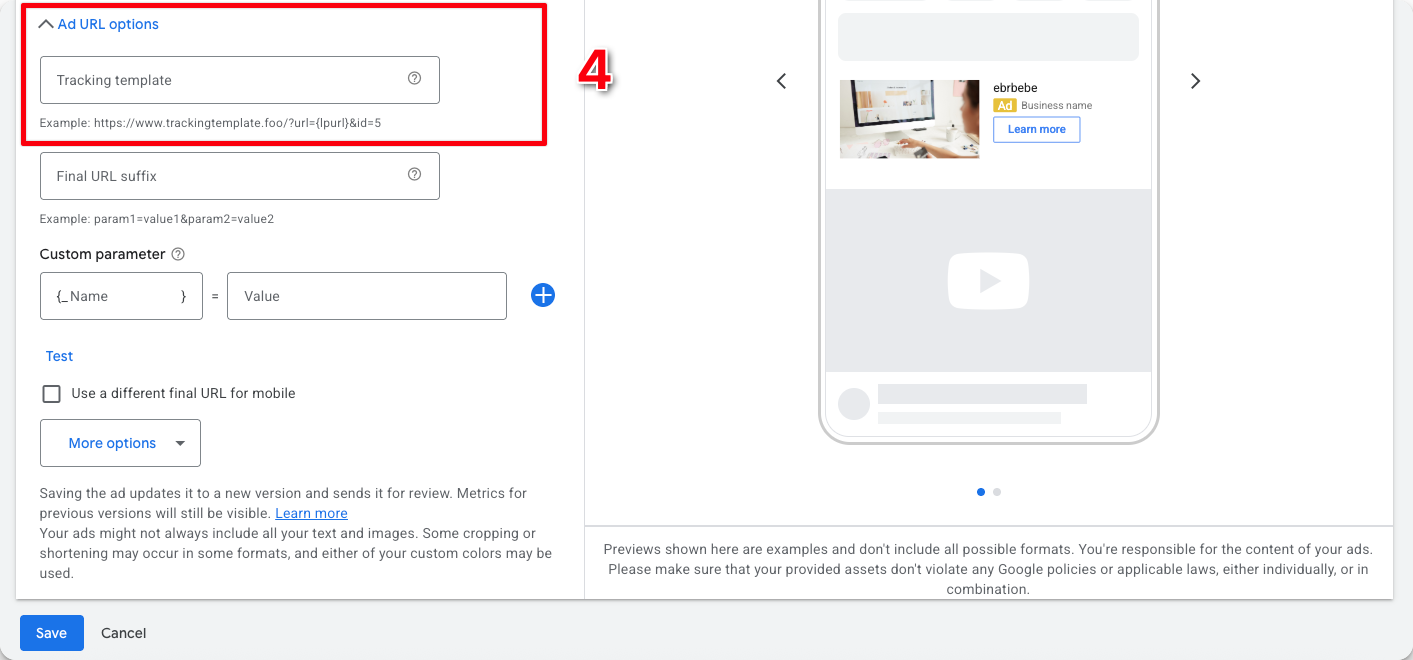Screen dimensions: 1413x660
Task: Add another custom parameter with plus icon
Action: point(543,295)
